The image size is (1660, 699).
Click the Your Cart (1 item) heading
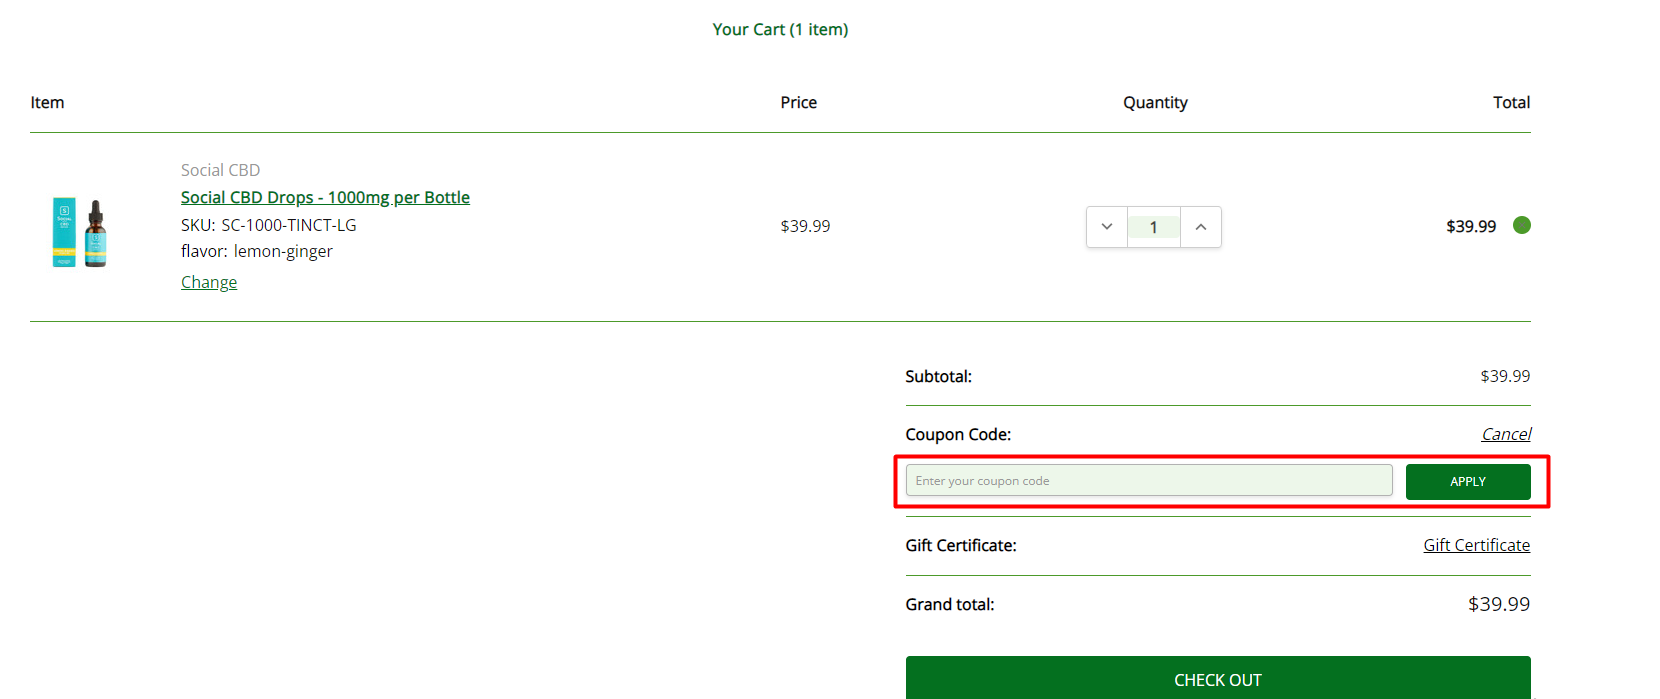point(780,29)
